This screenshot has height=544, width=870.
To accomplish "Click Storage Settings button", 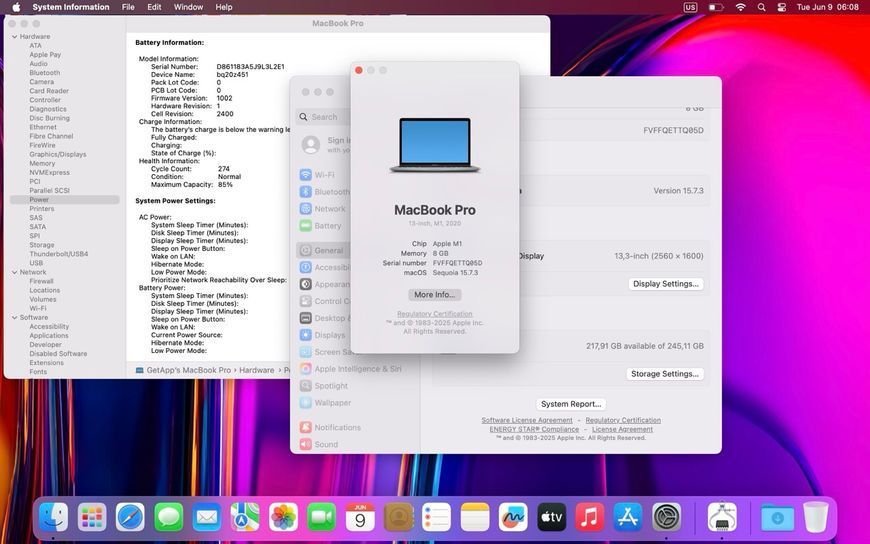I will coord(665,374).
